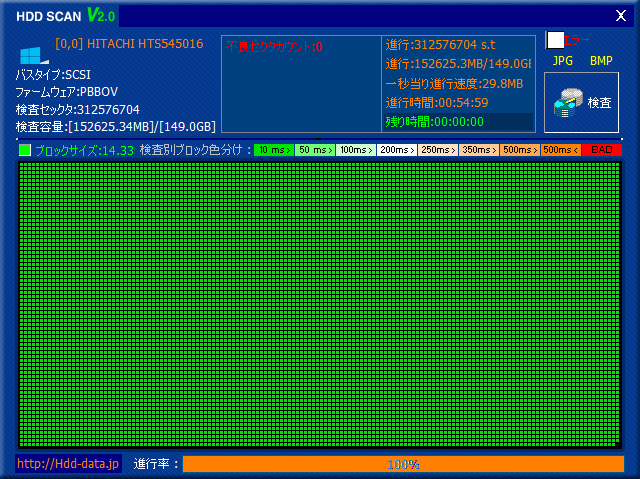The height and width of the screenshot is (479, 640).
Task: Click the 100% orange progress bar
Action: click(403, 464)
